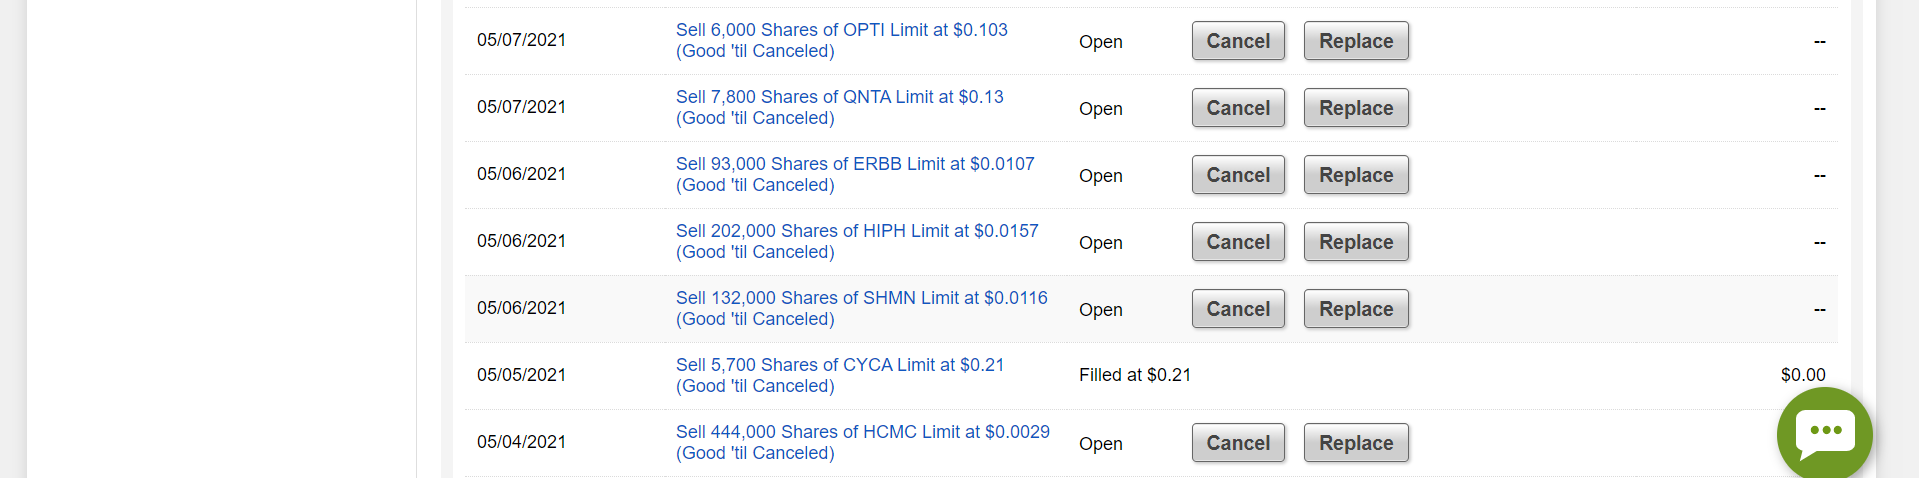1919x478 pixels.
Task: Open the Sell 7,800 Shares of QNTA link
Action: tap(839, 97)
